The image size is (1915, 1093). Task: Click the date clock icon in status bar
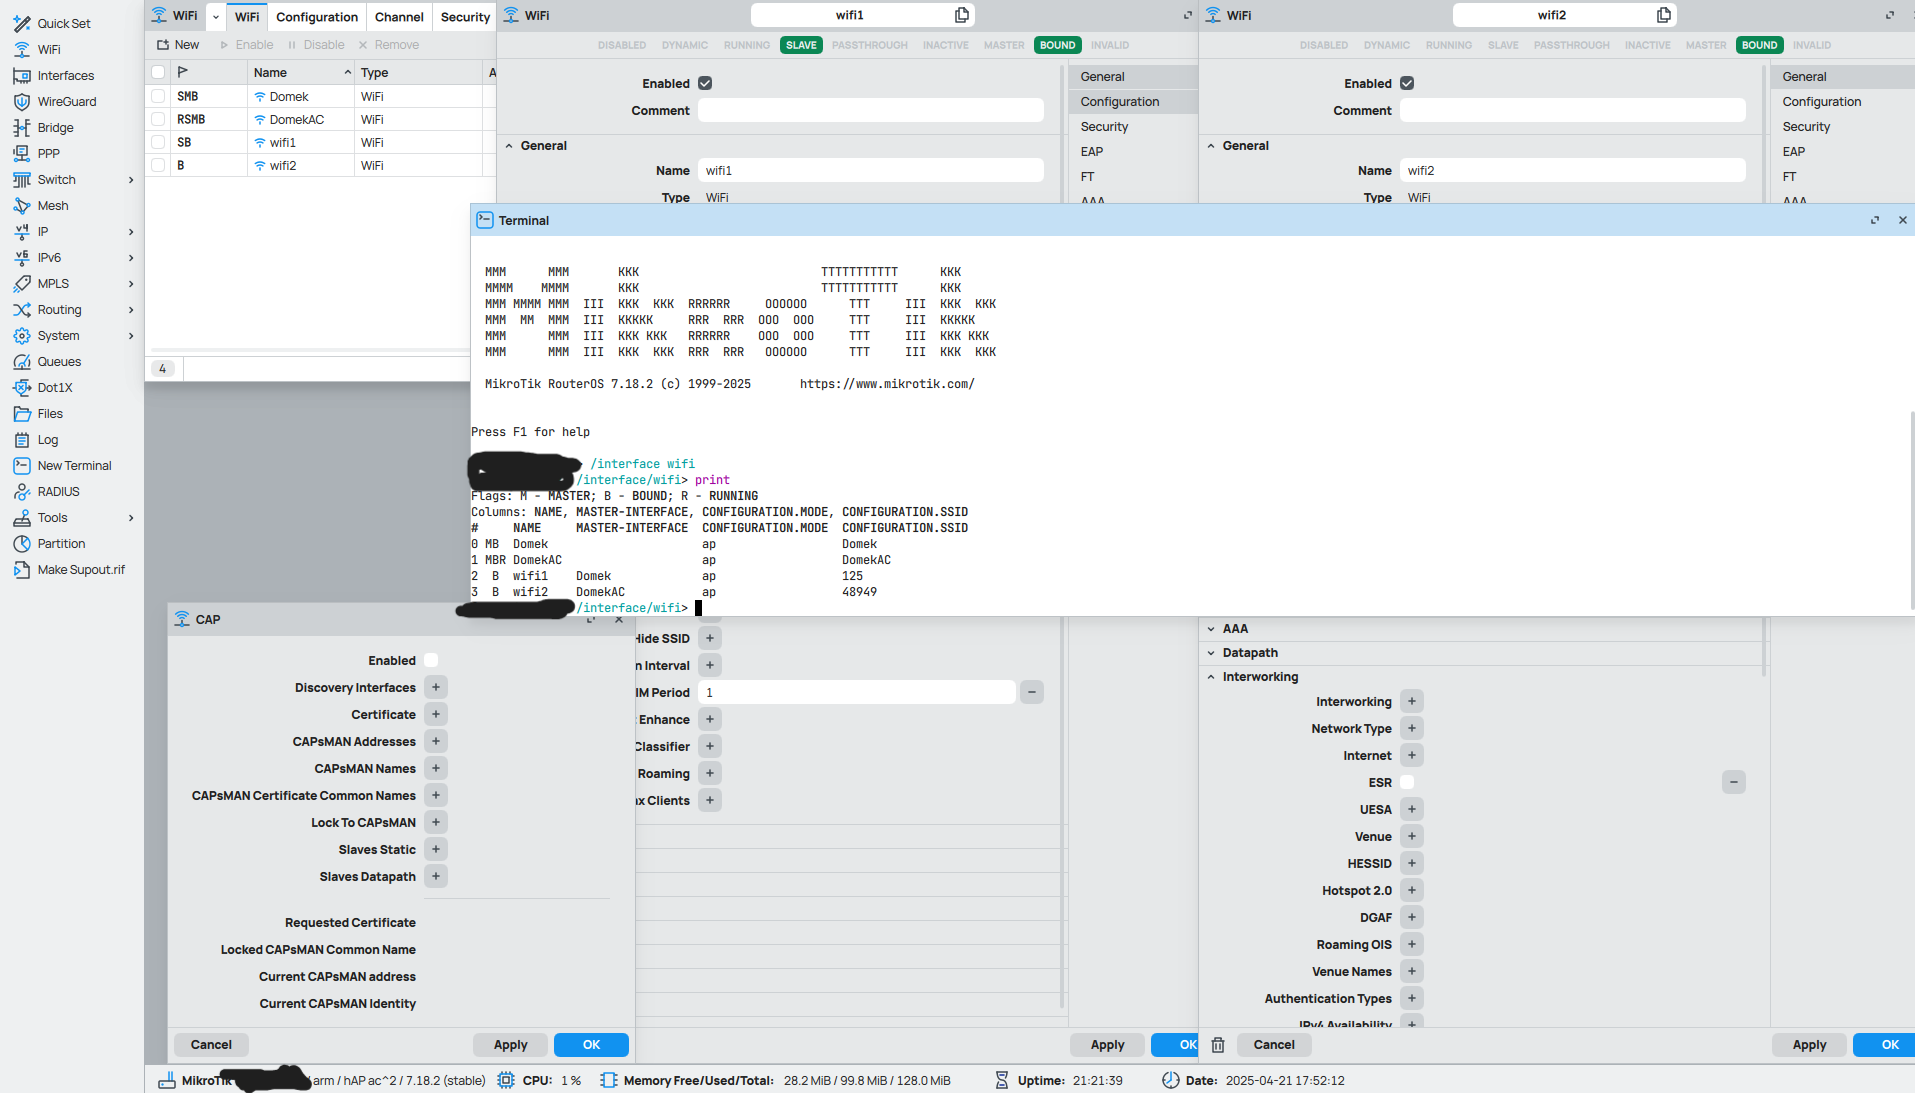[1170, 1080]
